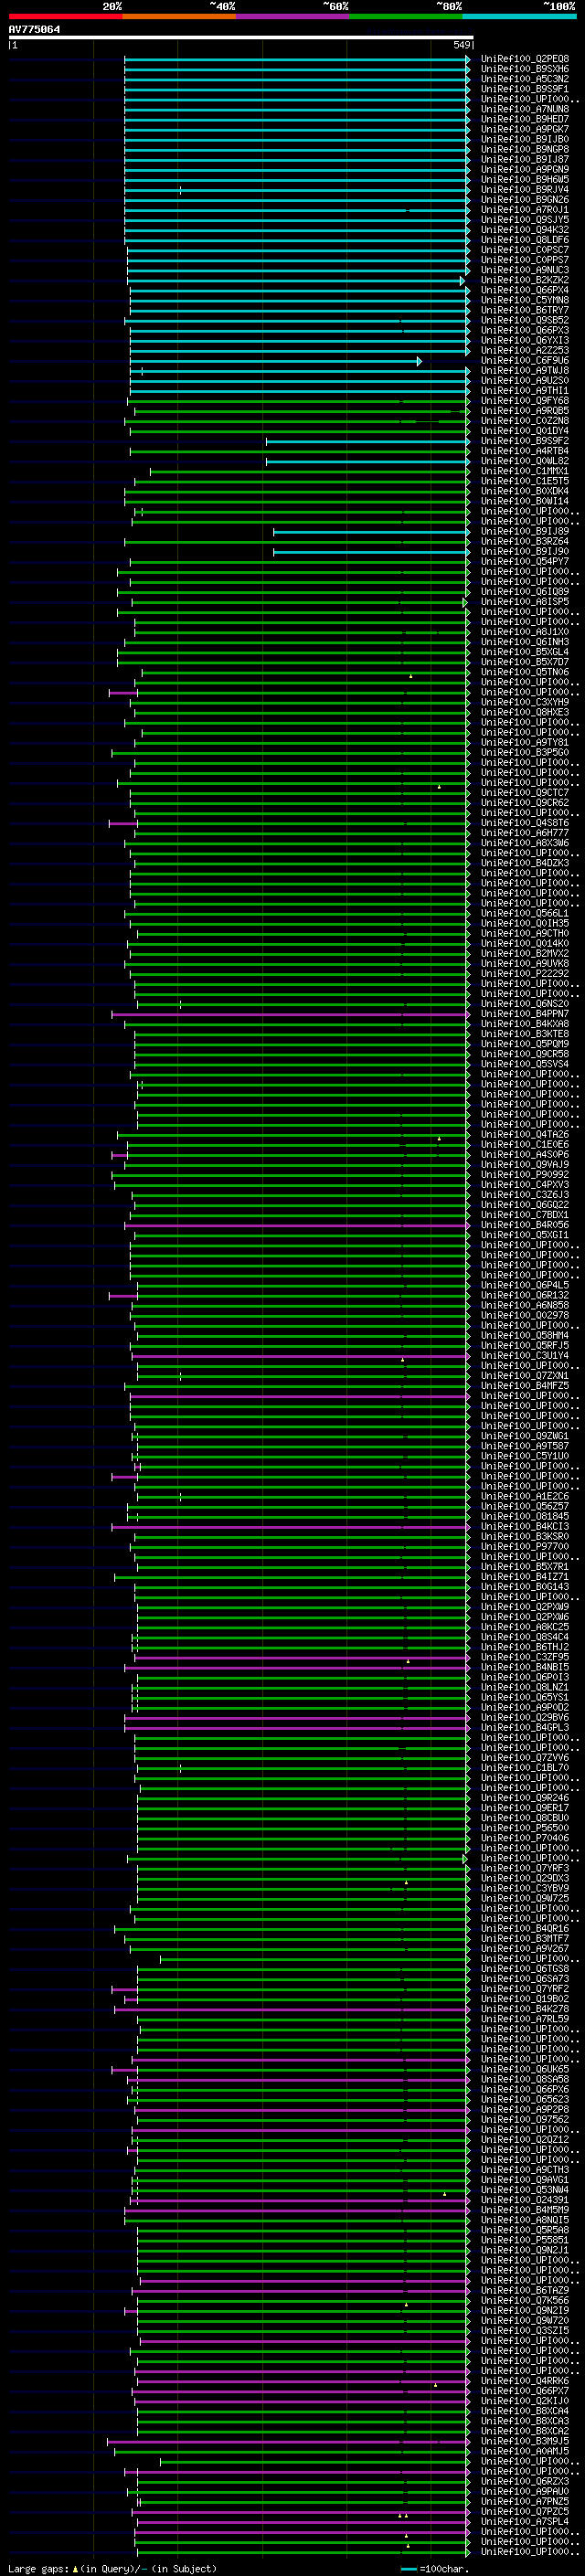
Task: Click hit label UniRef100_B3RZ64
Action: coord(525,542)
